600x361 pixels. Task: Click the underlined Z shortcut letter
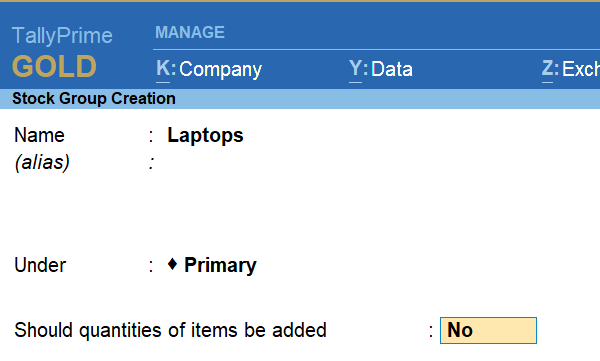pos(548,69)
